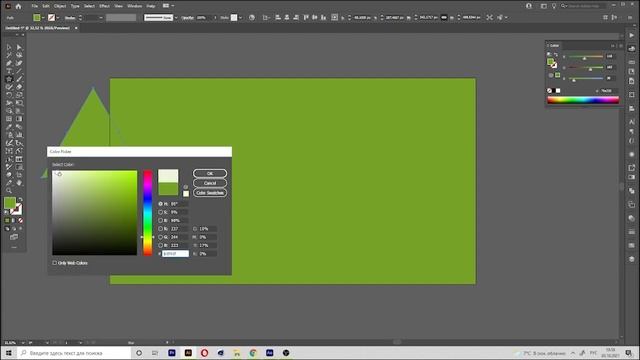The height and width of the screenshot is (360, 640).
Task: Open the Window menu
Action: (x=134, y=6)
